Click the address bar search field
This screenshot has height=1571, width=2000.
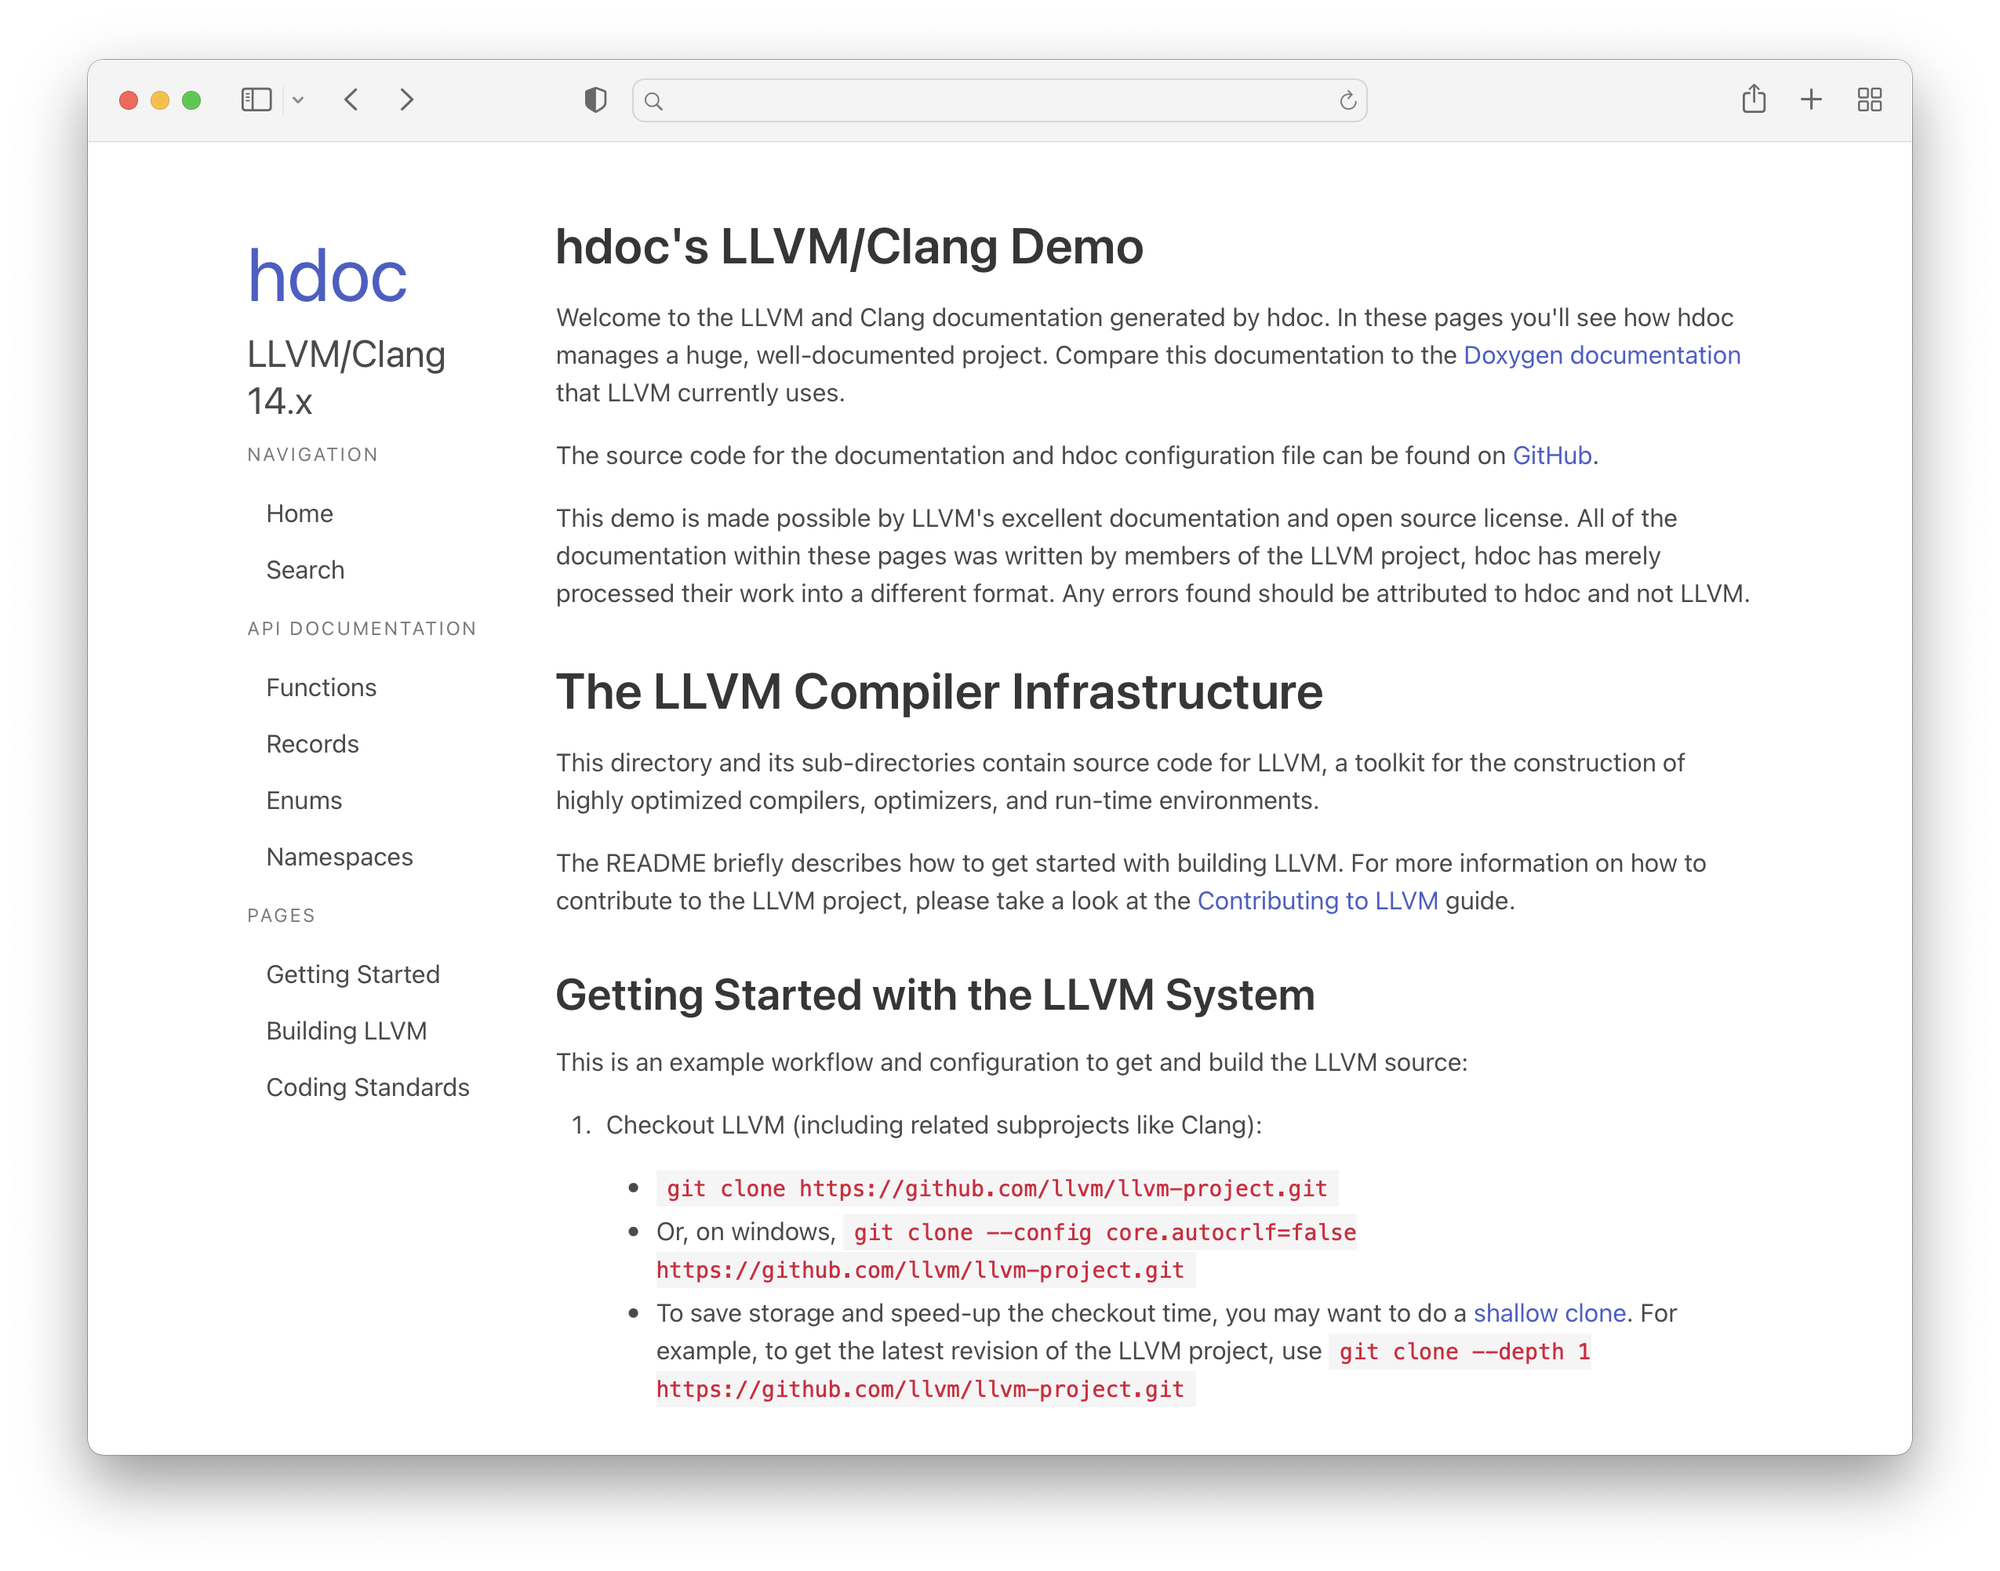tap(1000, 100)
